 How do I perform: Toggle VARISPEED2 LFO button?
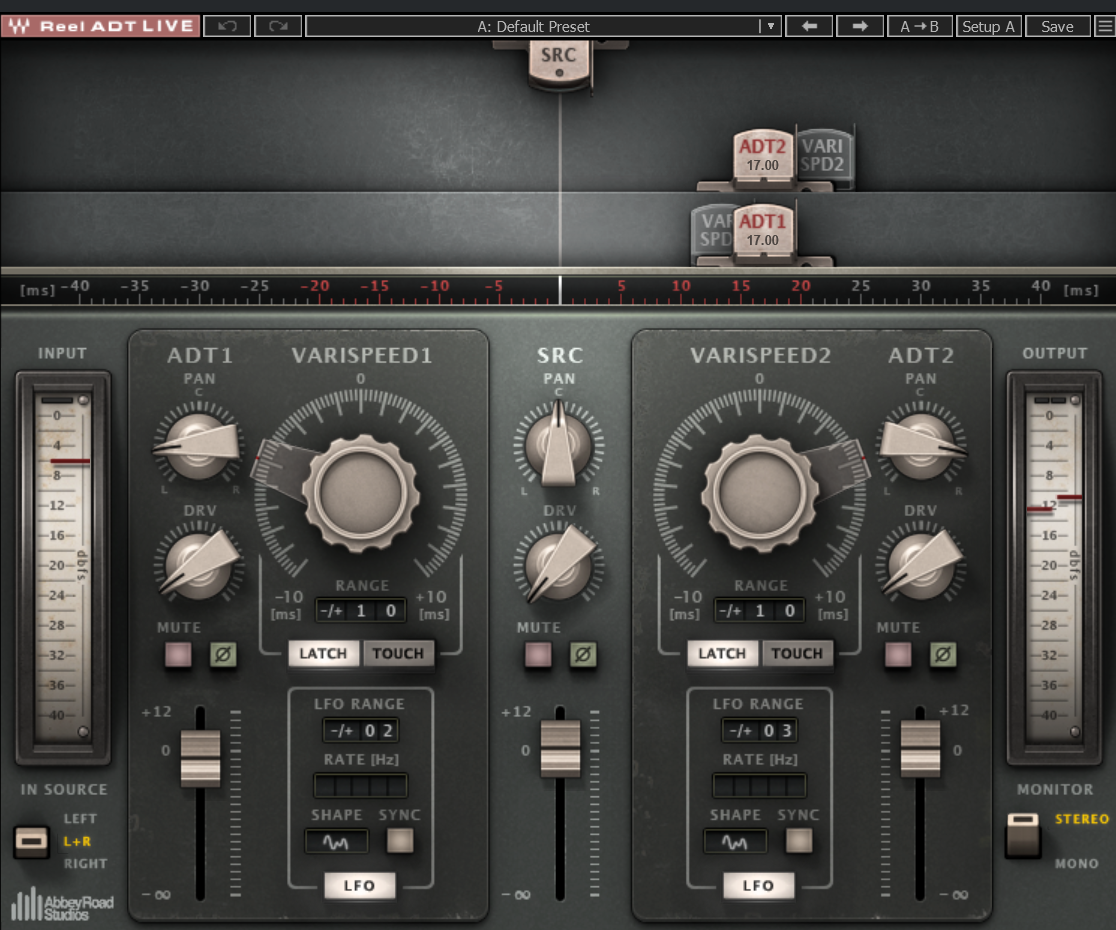pos(759,886)
